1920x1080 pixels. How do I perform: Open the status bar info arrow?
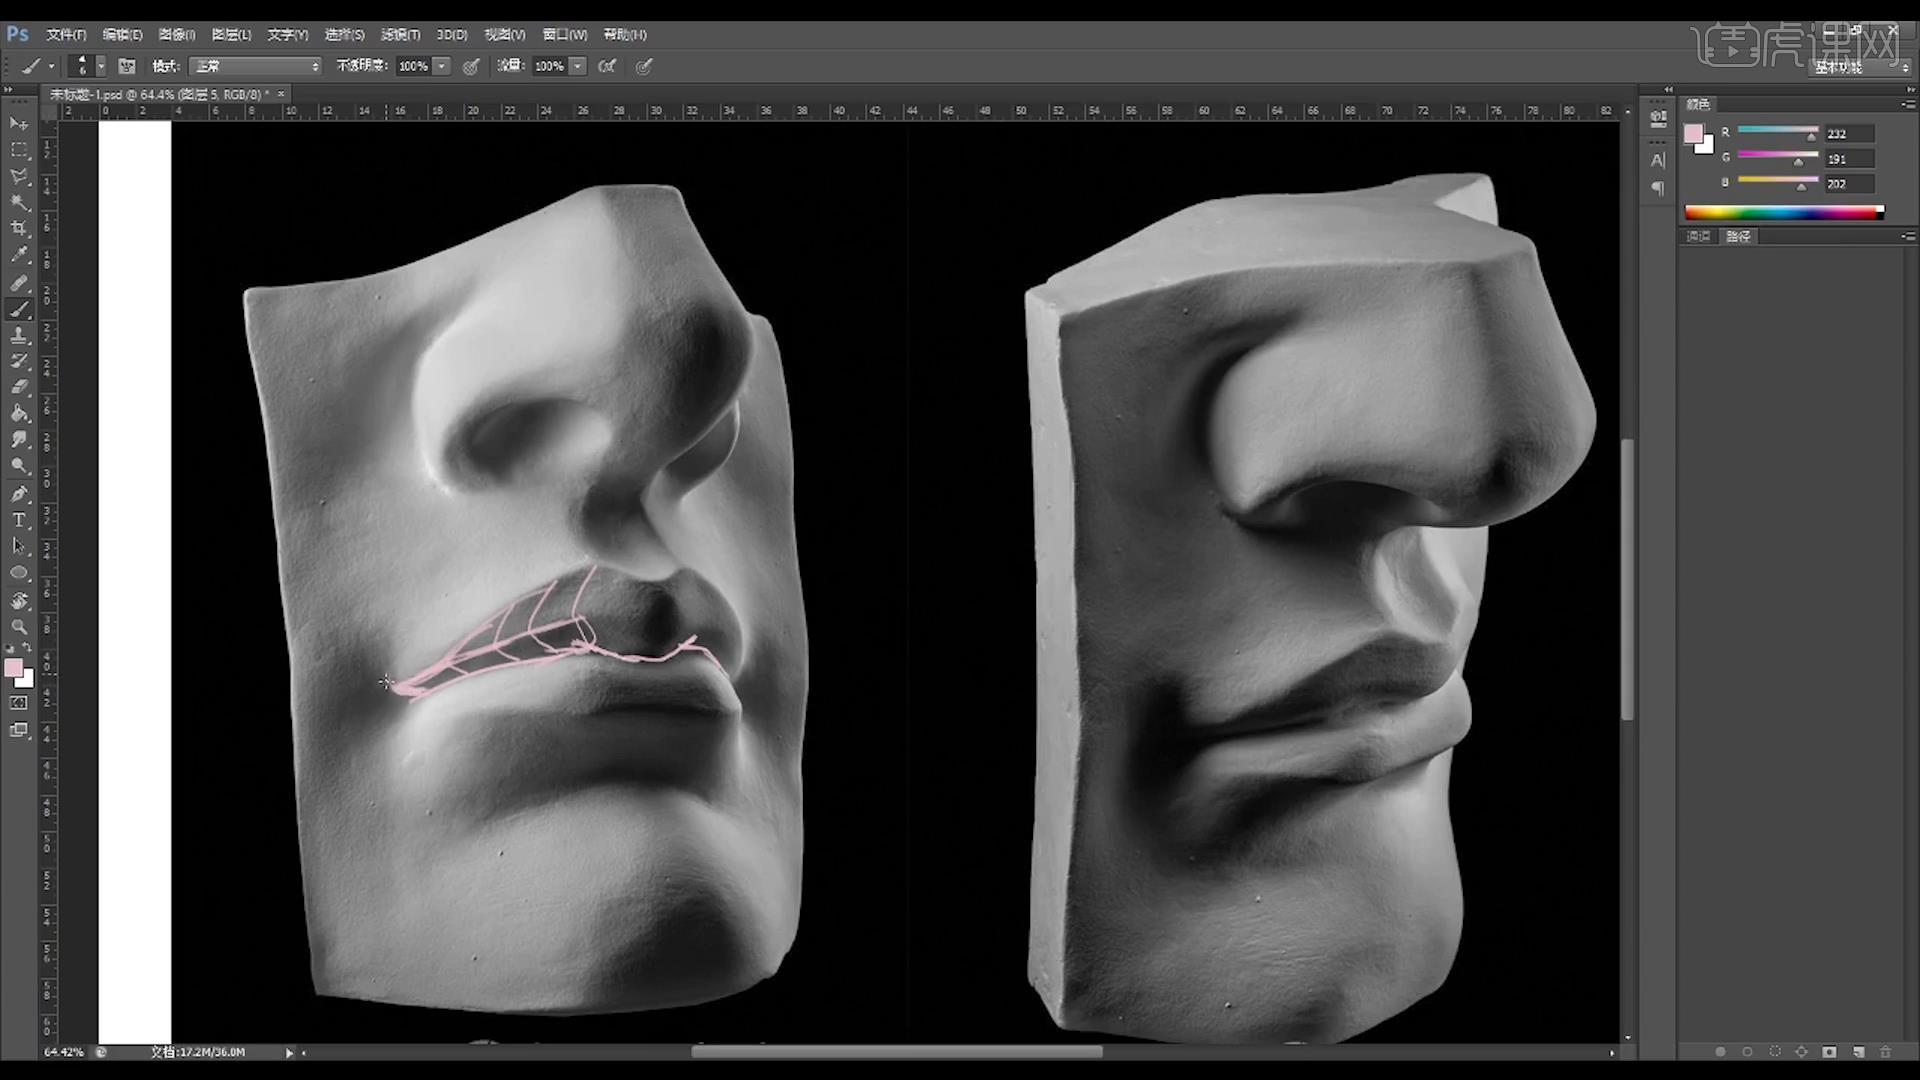289,1052
